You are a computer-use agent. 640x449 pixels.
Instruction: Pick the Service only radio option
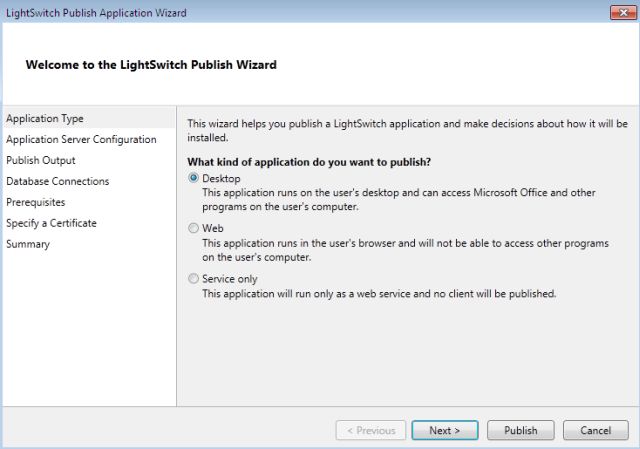click(194, 279)
